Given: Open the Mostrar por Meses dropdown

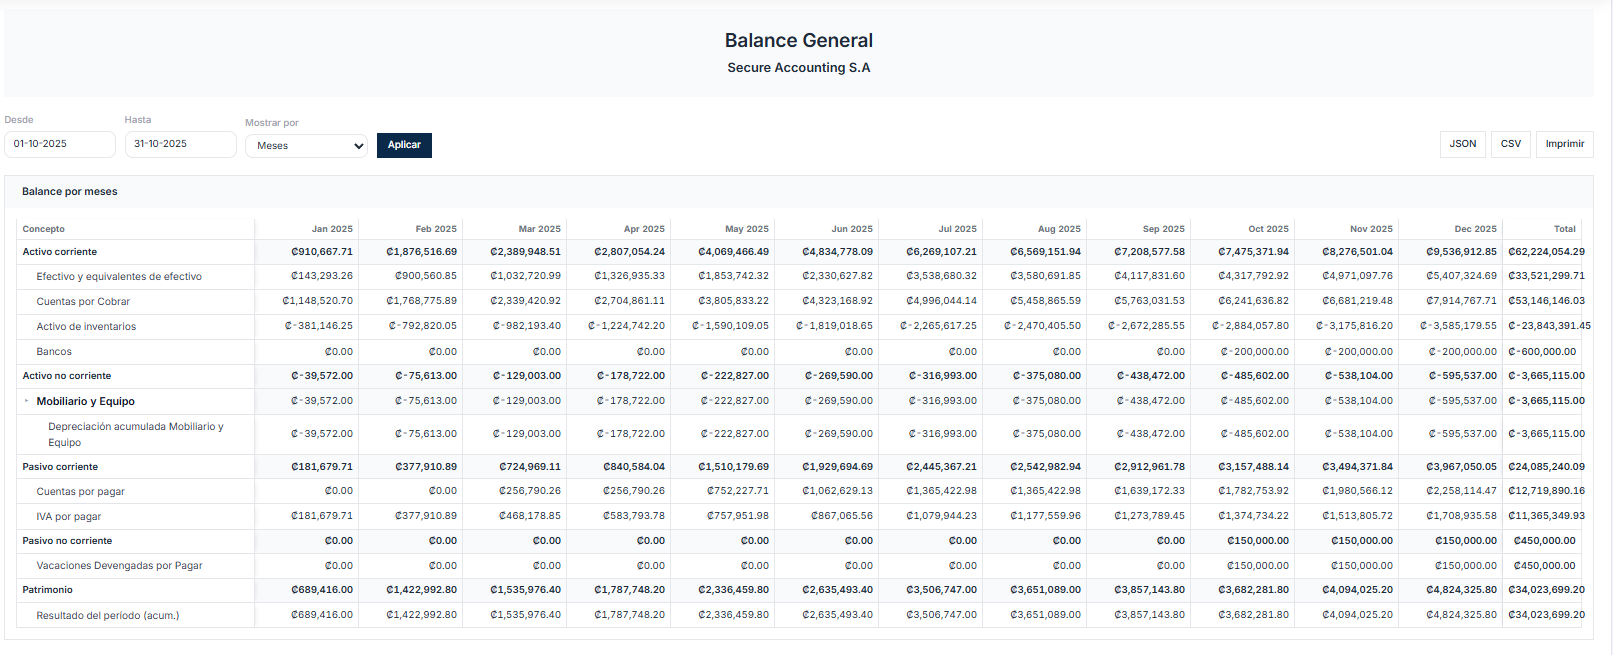Looking at the screenshot, I should coord(306,146).
